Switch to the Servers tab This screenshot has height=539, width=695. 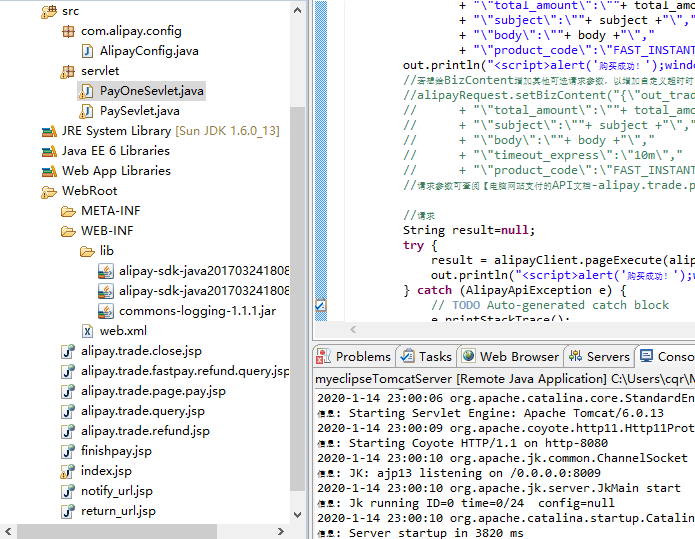[x=599, y=356]
